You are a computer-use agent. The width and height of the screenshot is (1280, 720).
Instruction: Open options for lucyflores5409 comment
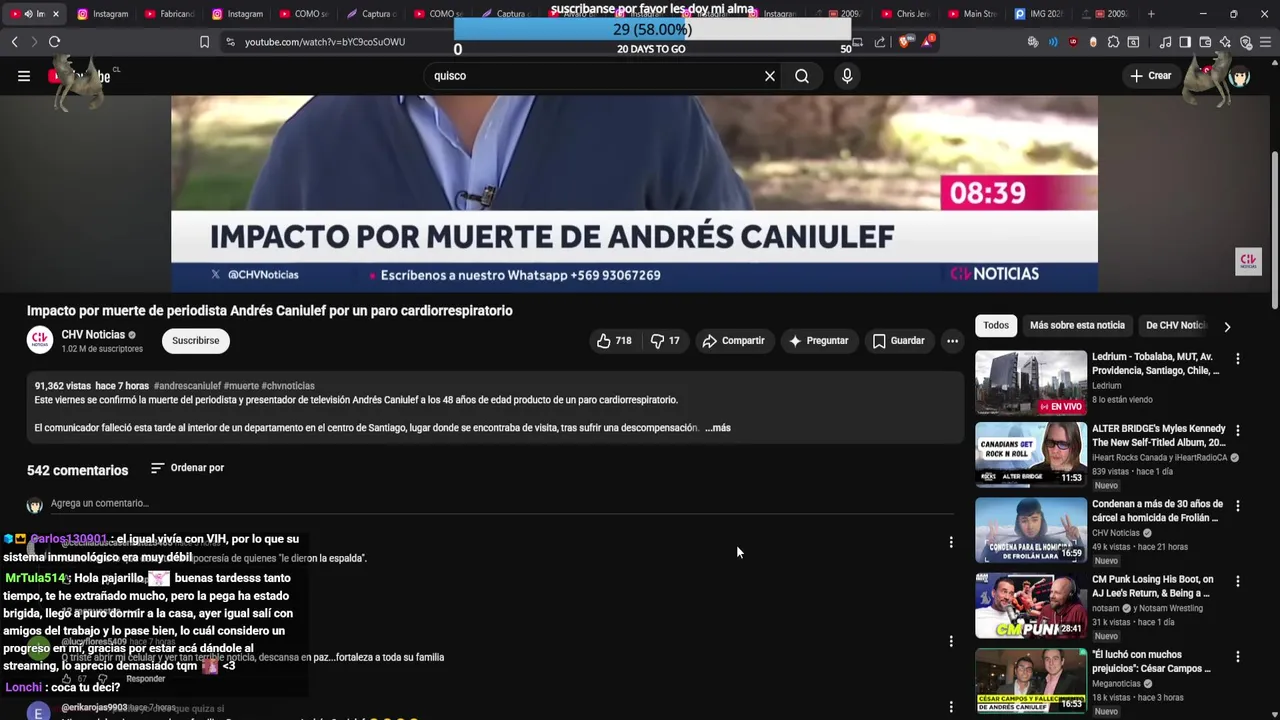coord(951,641)
